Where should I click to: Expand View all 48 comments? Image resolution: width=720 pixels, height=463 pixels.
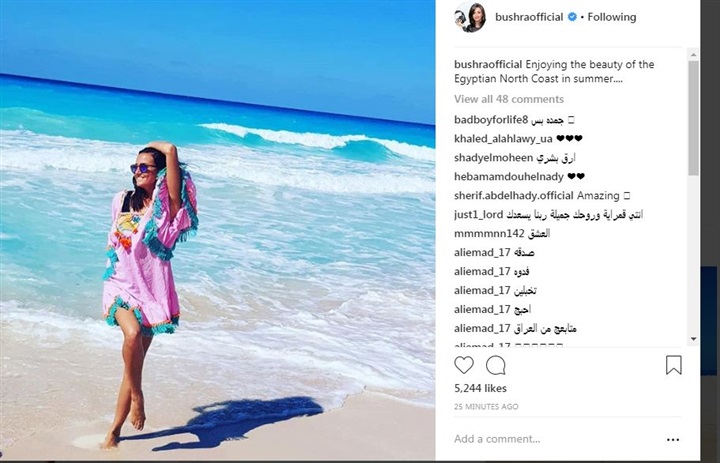point(509,99)
